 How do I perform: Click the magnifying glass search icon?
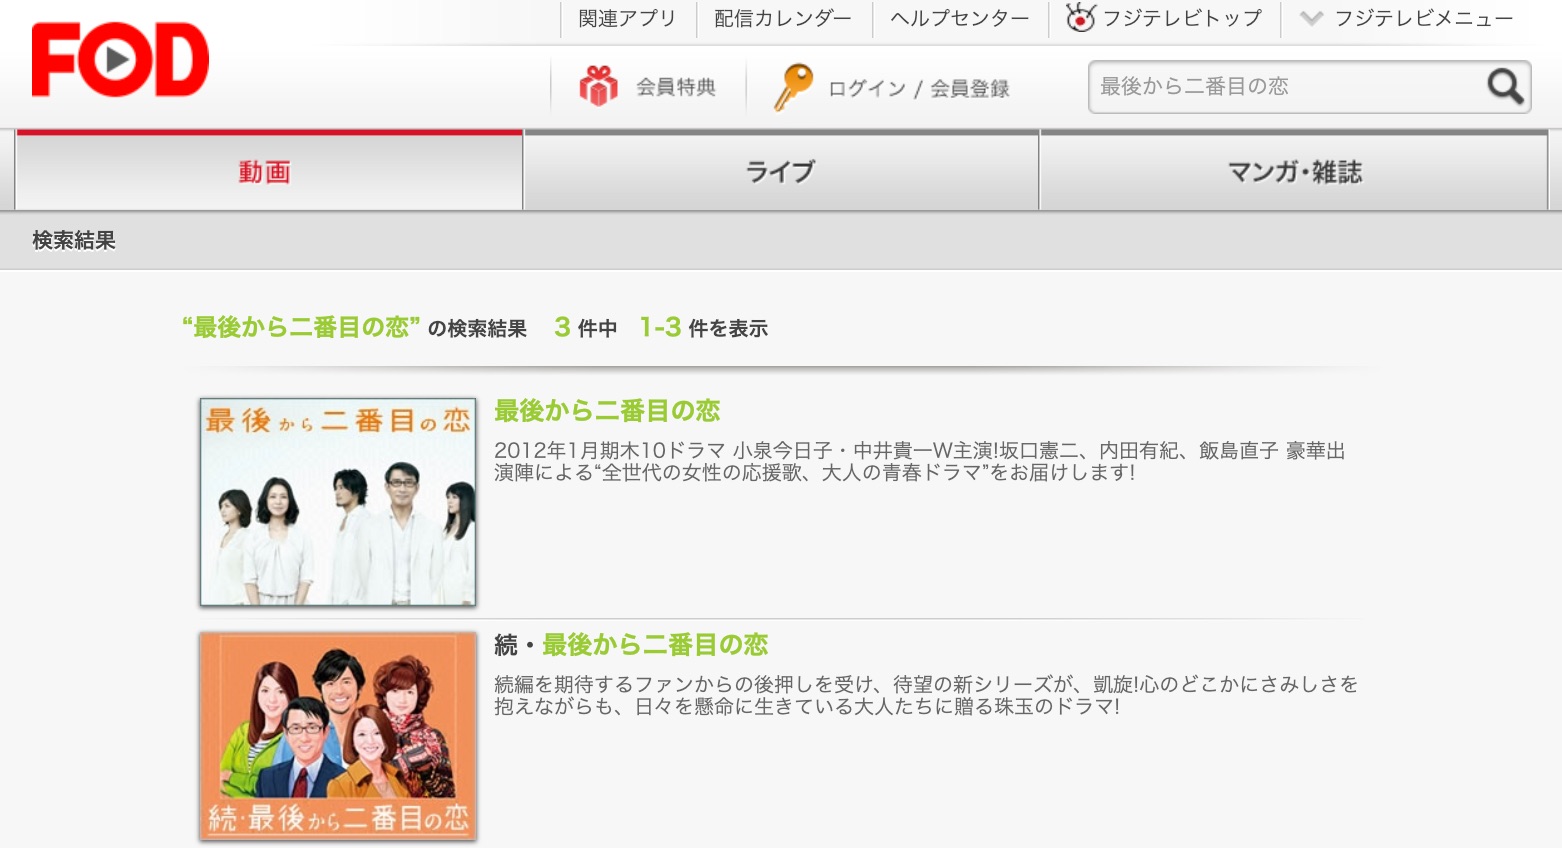tap(1504, 87)
